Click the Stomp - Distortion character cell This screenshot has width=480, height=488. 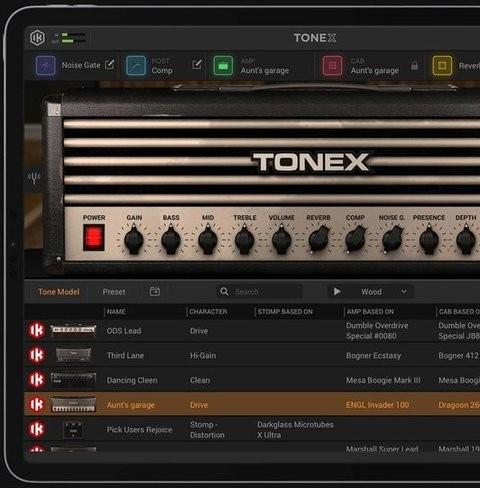207,430
